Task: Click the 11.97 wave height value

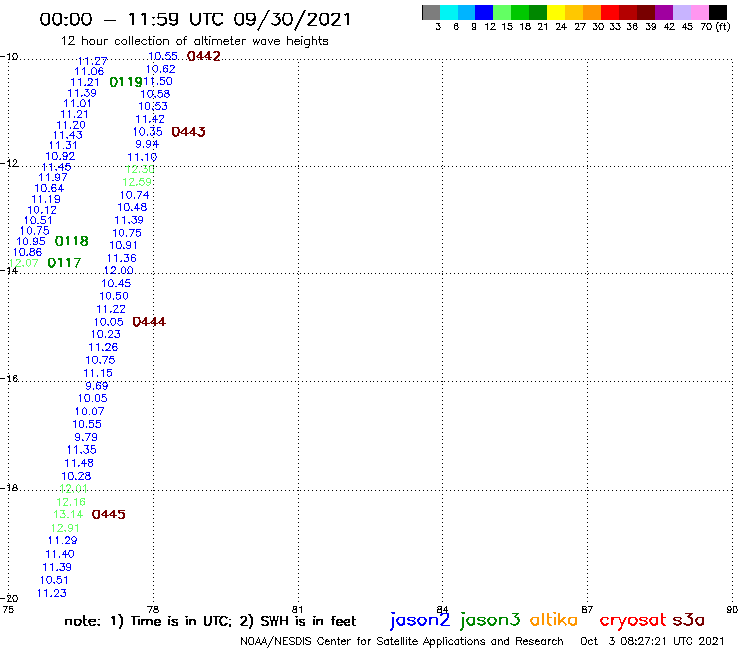Action: tap(53, 177)
